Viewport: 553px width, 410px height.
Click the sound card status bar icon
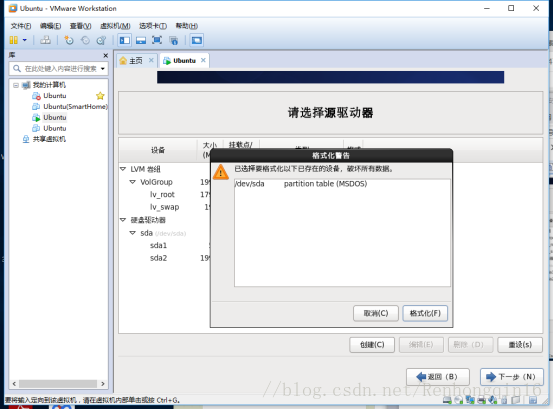point(493,400)
